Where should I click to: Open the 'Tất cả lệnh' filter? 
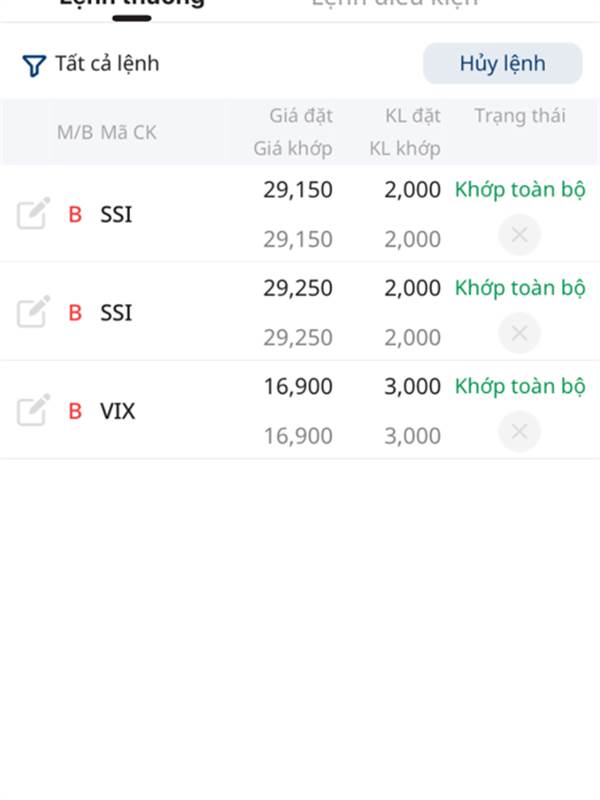(x=106, y=64)
